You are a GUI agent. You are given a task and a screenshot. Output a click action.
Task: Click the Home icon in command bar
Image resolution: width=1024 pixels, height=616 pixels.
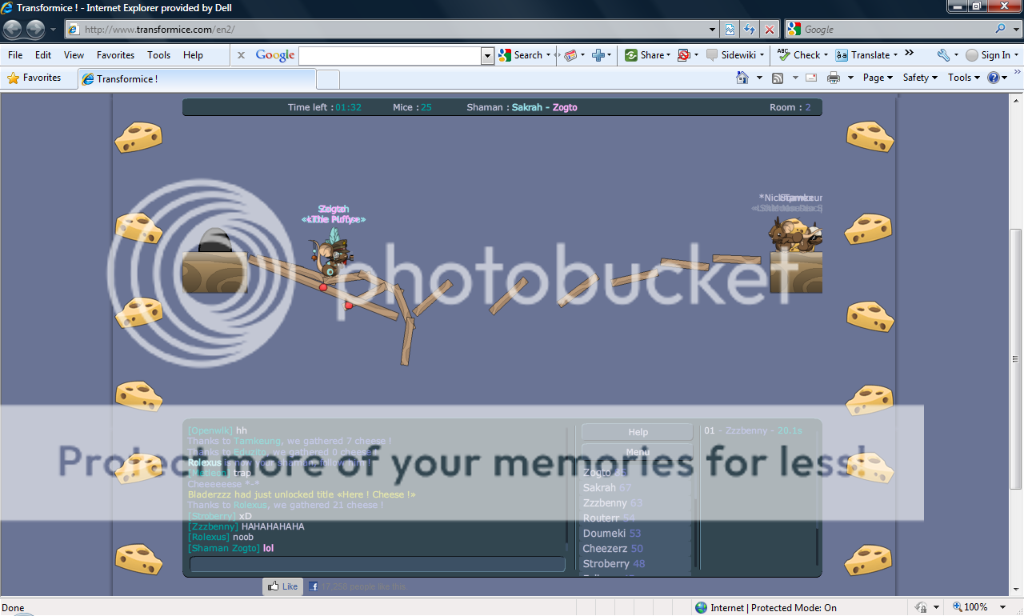click(742, 77)
